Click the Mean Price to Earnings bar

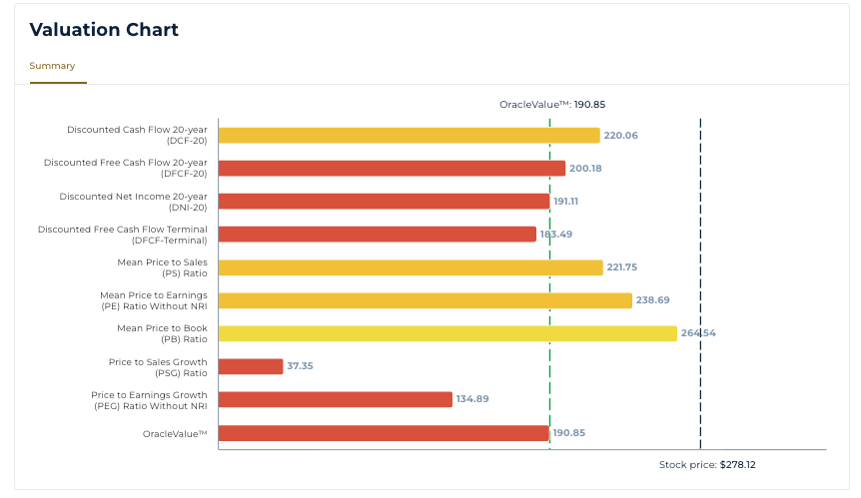point(425,300)
